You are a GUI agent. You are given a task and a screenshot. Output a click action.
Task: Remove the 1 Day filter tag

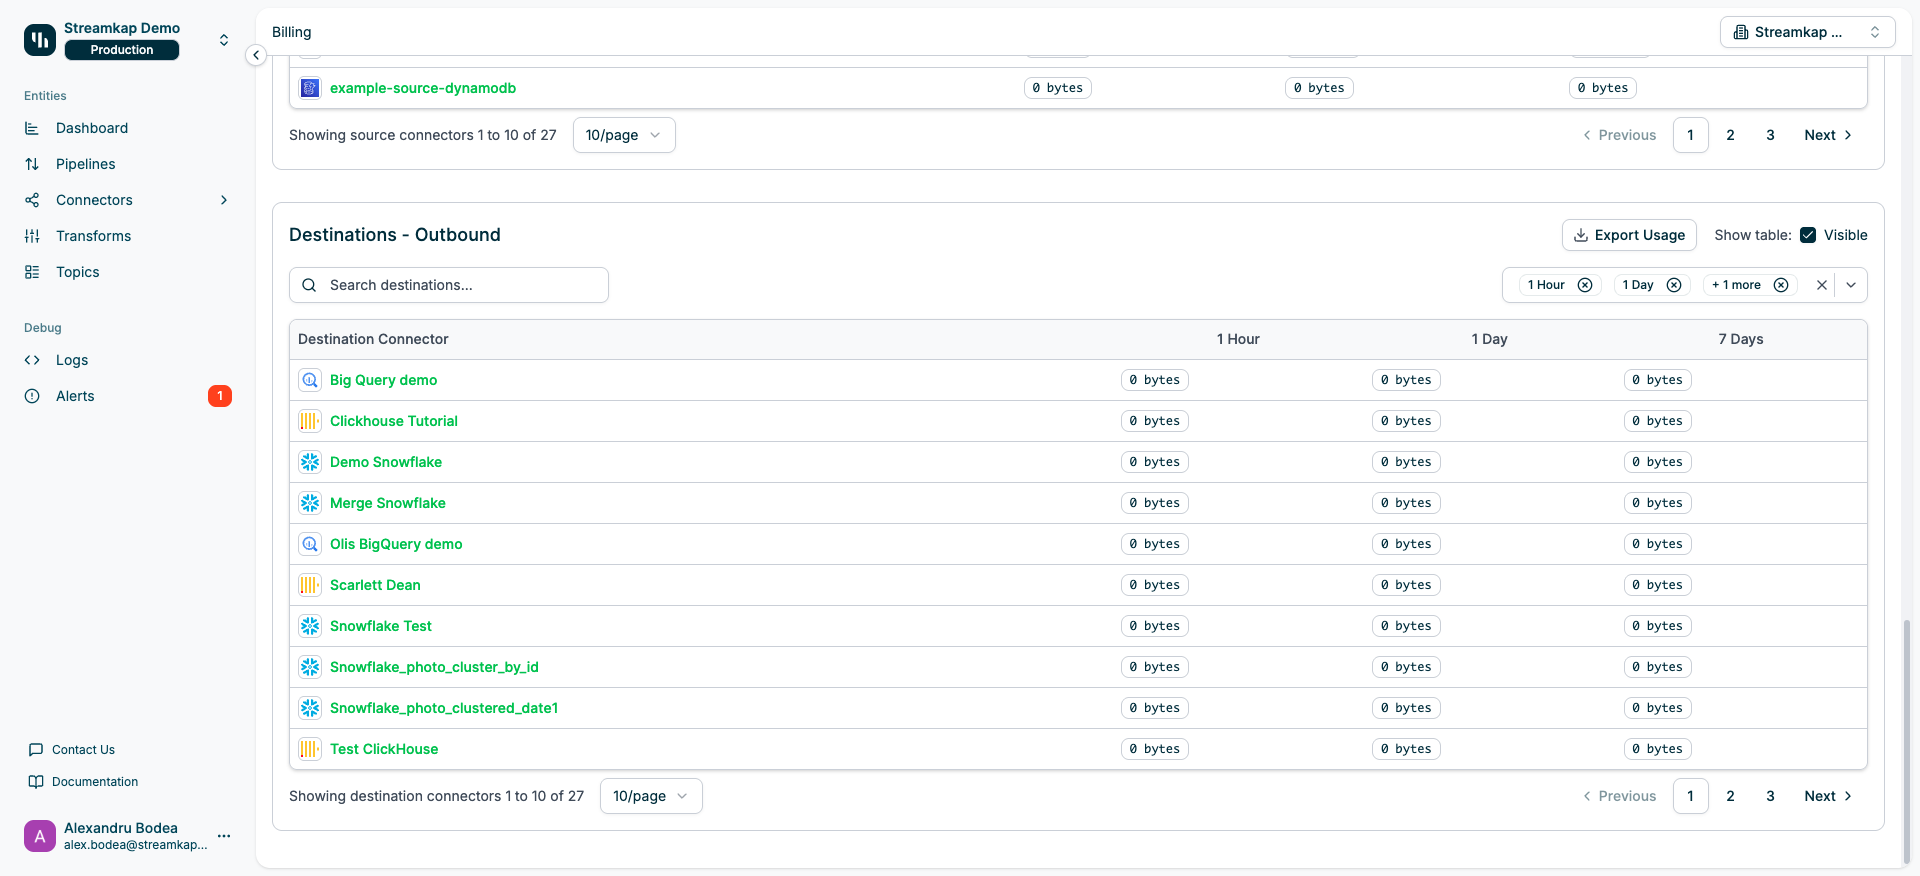(1674, 285)
